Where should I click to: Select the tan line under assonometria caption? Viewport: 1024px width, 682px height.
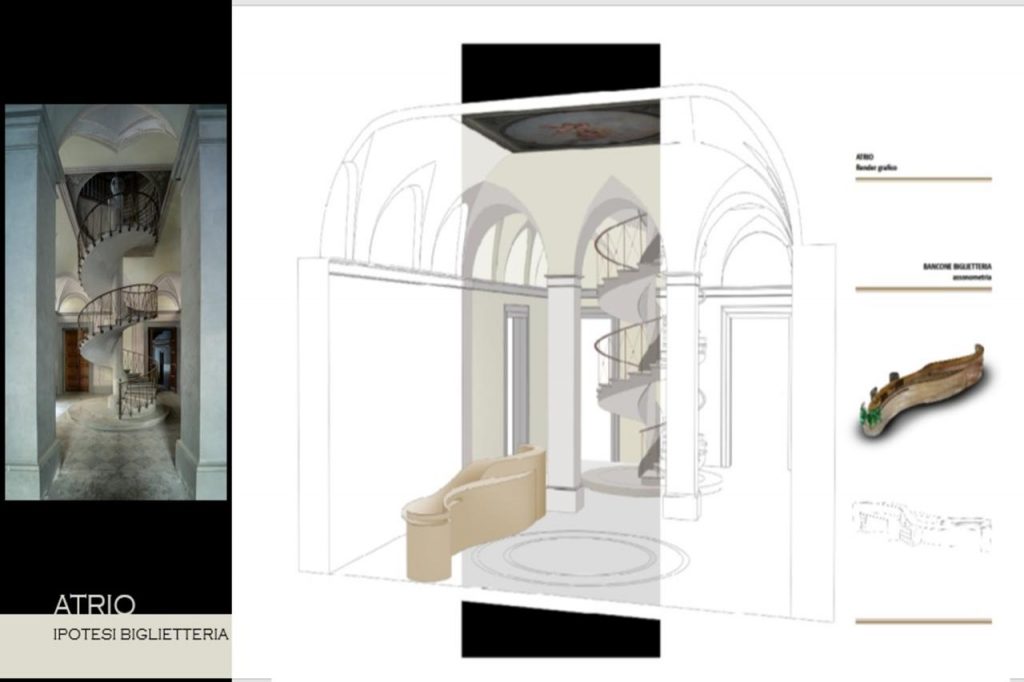pos(922,289)
